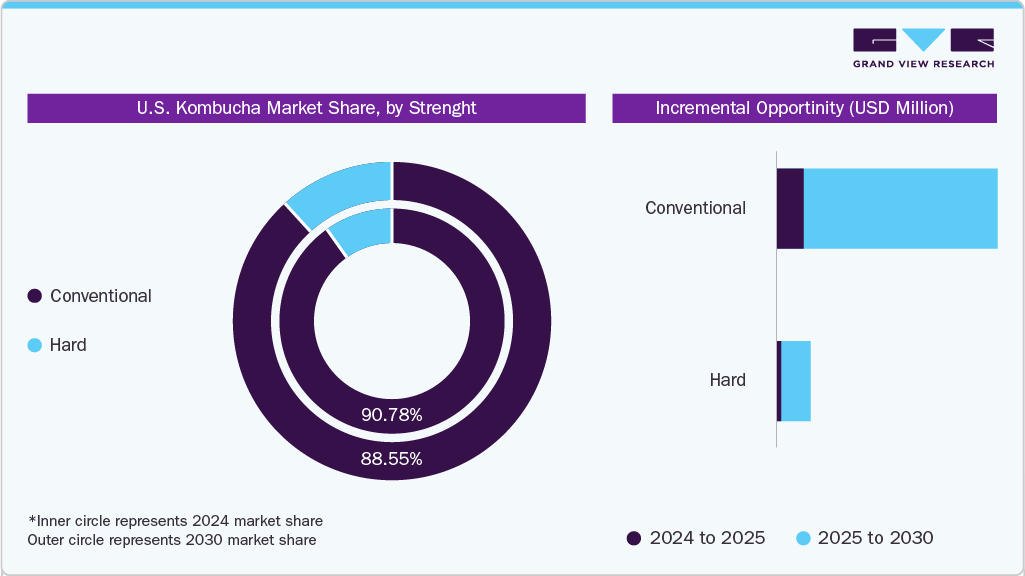Click the light blue Hard legend dot
The image size is (1025, 576).
pos(35,345)
